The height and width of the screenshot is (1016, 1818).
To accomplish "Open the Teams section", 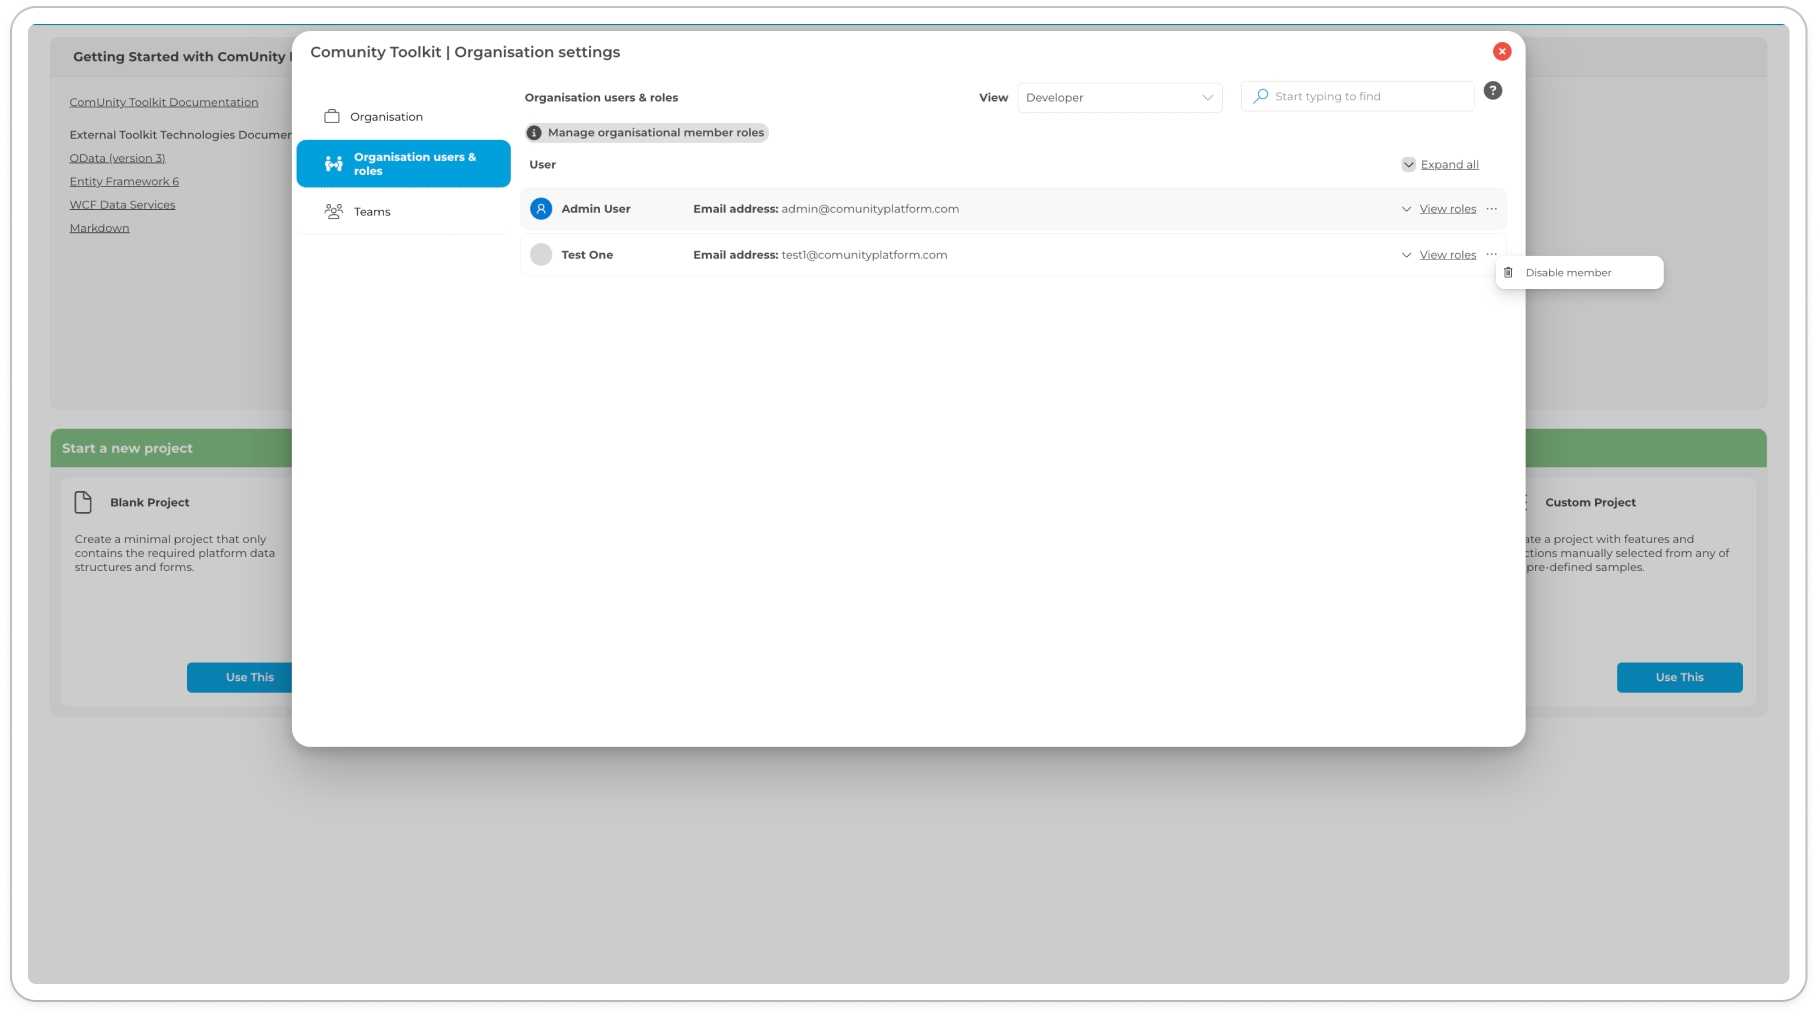I will click(372, 212).
